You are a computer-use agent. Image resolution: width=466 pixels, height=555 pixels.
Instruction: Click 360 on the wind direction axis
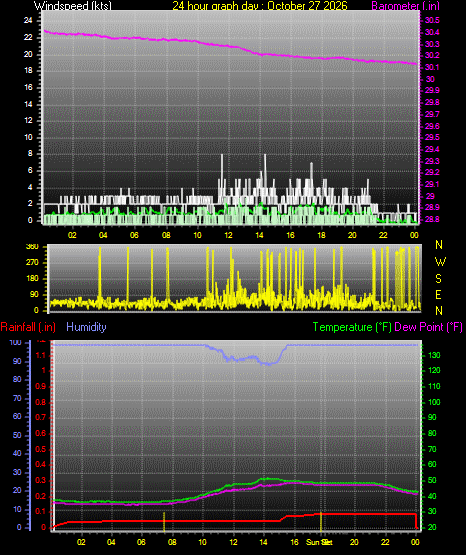point(32,247)
